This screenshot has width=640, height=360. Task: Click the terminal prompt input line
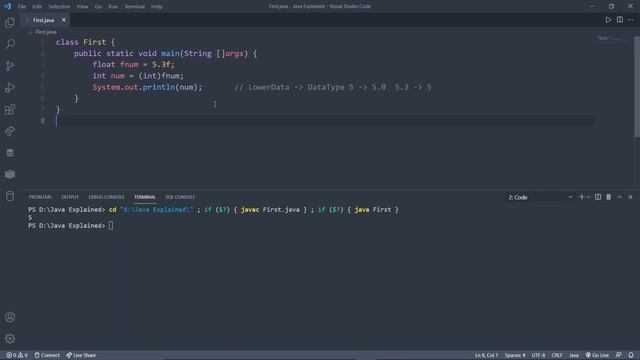point(71,226)
